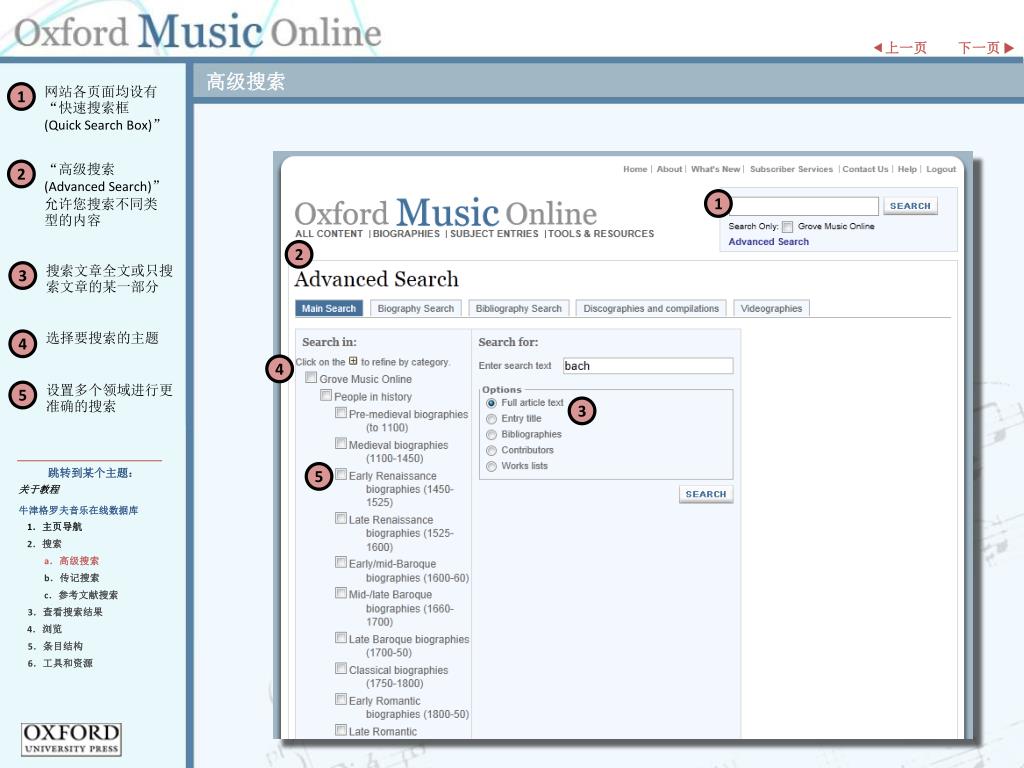Click the category refine plus icon
The width and height of the screenshot is (1024, 768).
353,361
